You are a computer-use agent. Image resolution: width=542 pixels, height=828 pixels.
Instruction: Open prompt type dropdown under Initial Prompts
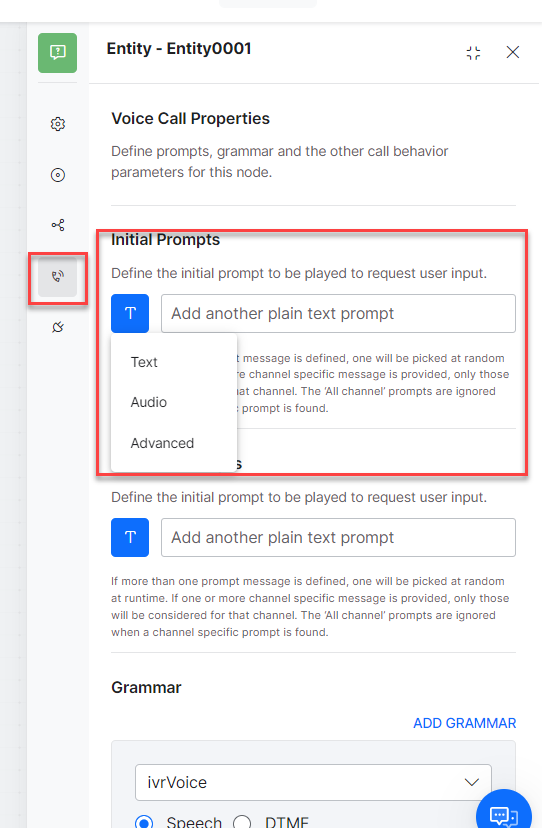pos(130,313)
